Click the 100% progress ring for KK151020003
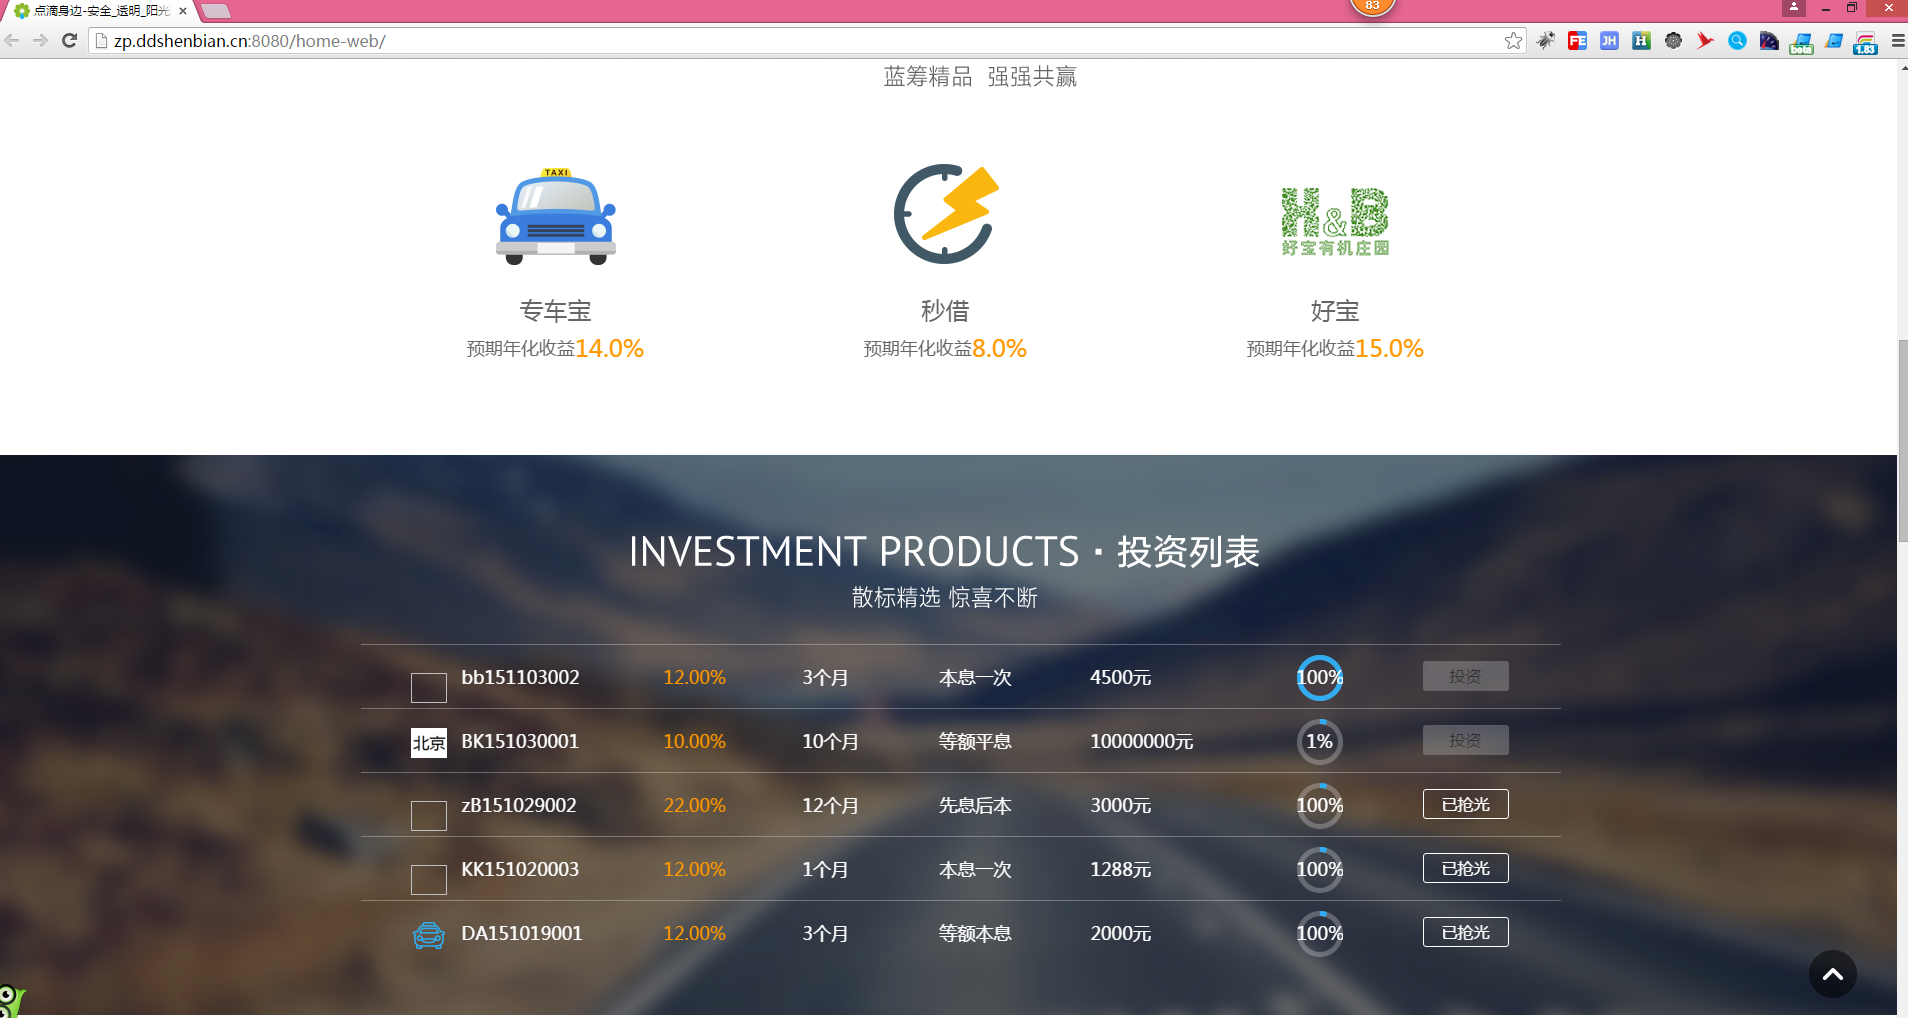Image resolution: width=1908 pixels, height=1018 pixels. tap(1320, 870)
